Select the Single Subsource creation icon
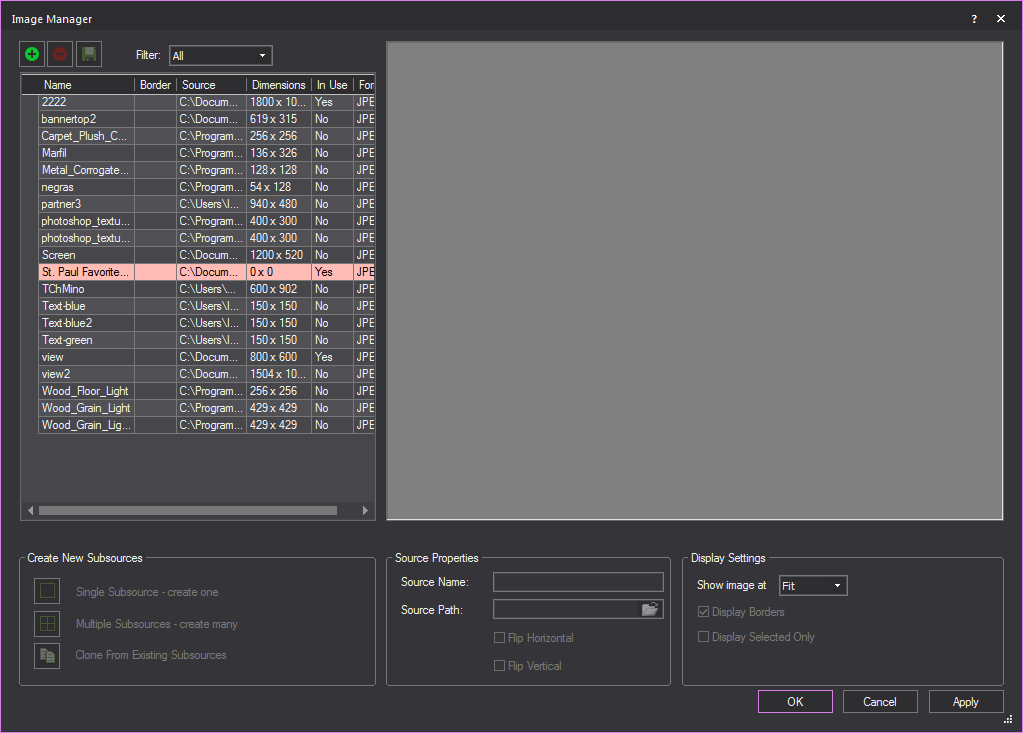Image resolution: width=1023 pixels, height=733 pixels. (x=47, y=590)
